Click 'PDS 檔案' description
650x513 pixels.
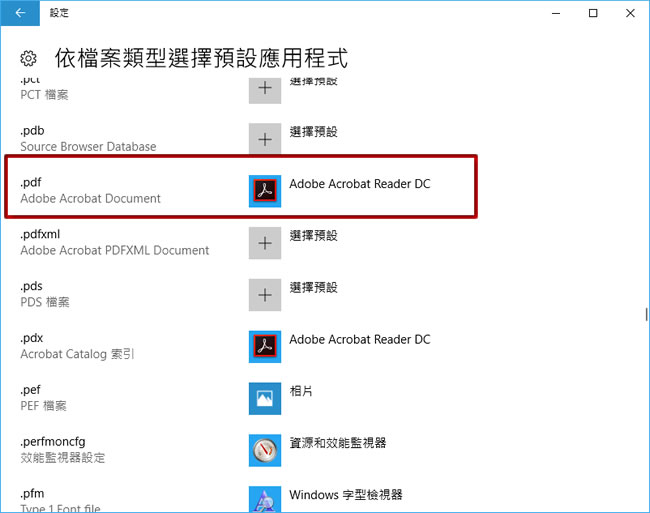click(x=45, y=302)
